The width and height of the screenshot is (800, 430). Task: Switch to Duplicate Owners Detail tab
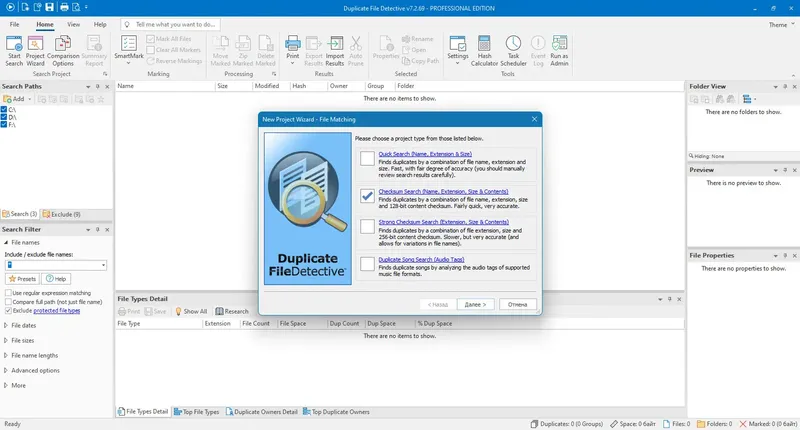[262, 412]
